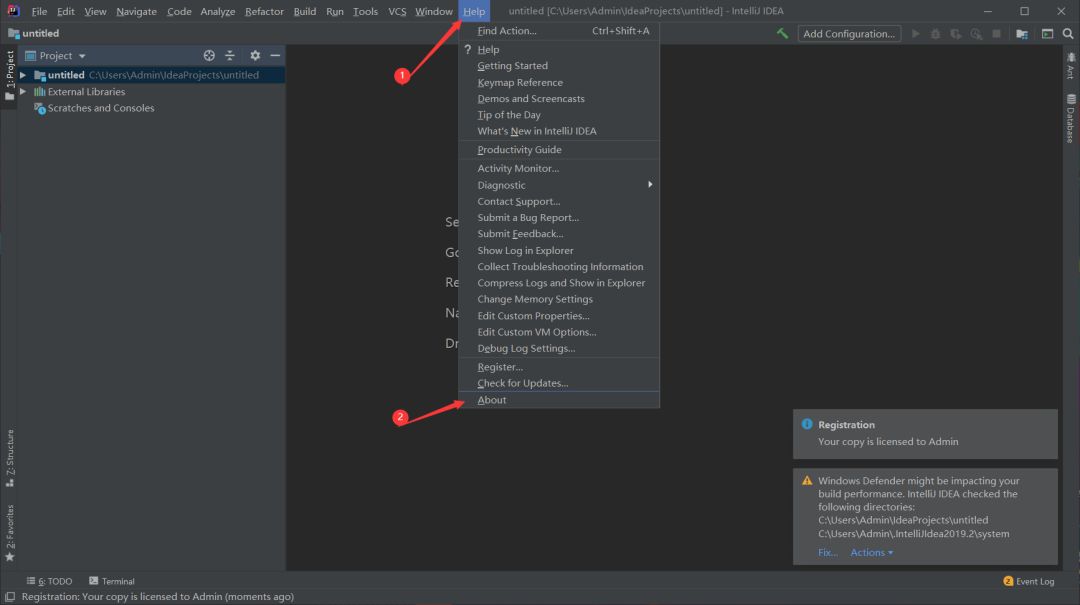This screenshot has height=605, width=1080.
Task: Click the tool window toggle icon in status bar
Action: (10, 597)
